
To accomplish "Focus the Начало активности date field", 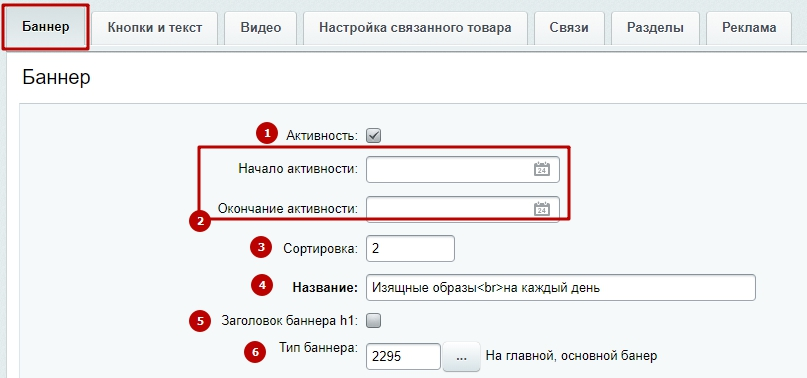I will pos(463,169).
